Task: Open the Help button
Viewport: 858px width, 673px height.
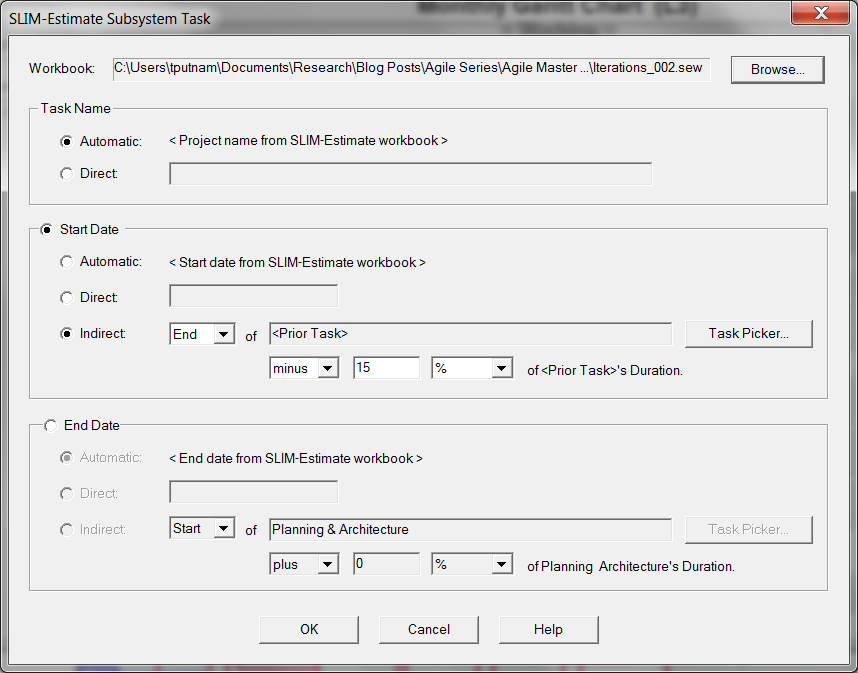Action: 548,630
